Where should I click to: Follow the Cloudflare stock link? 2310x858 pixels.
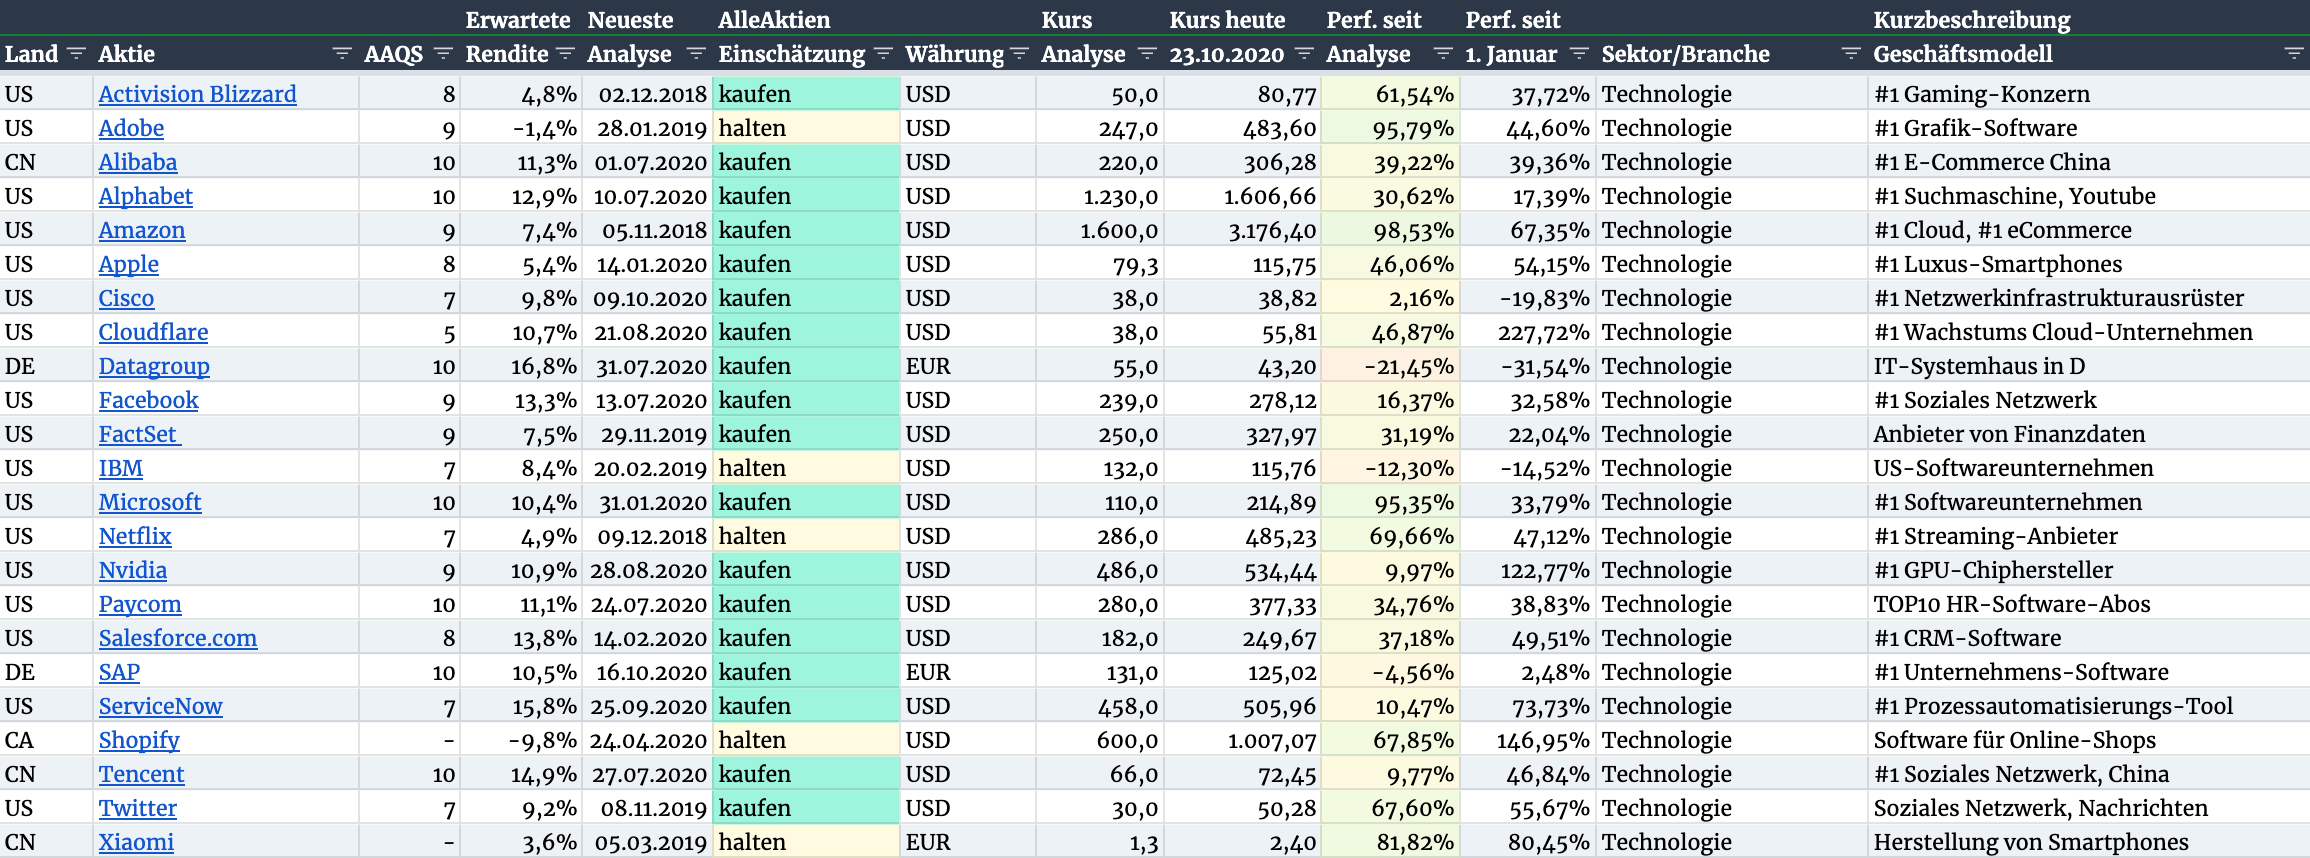tap(153, 332)
